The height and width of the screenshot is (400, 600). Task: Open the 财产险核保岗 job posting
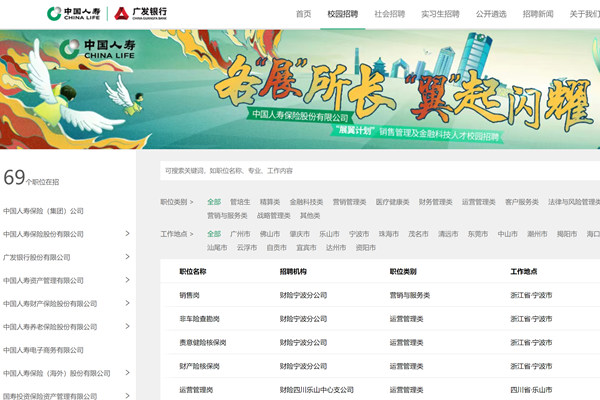[199, 366]
